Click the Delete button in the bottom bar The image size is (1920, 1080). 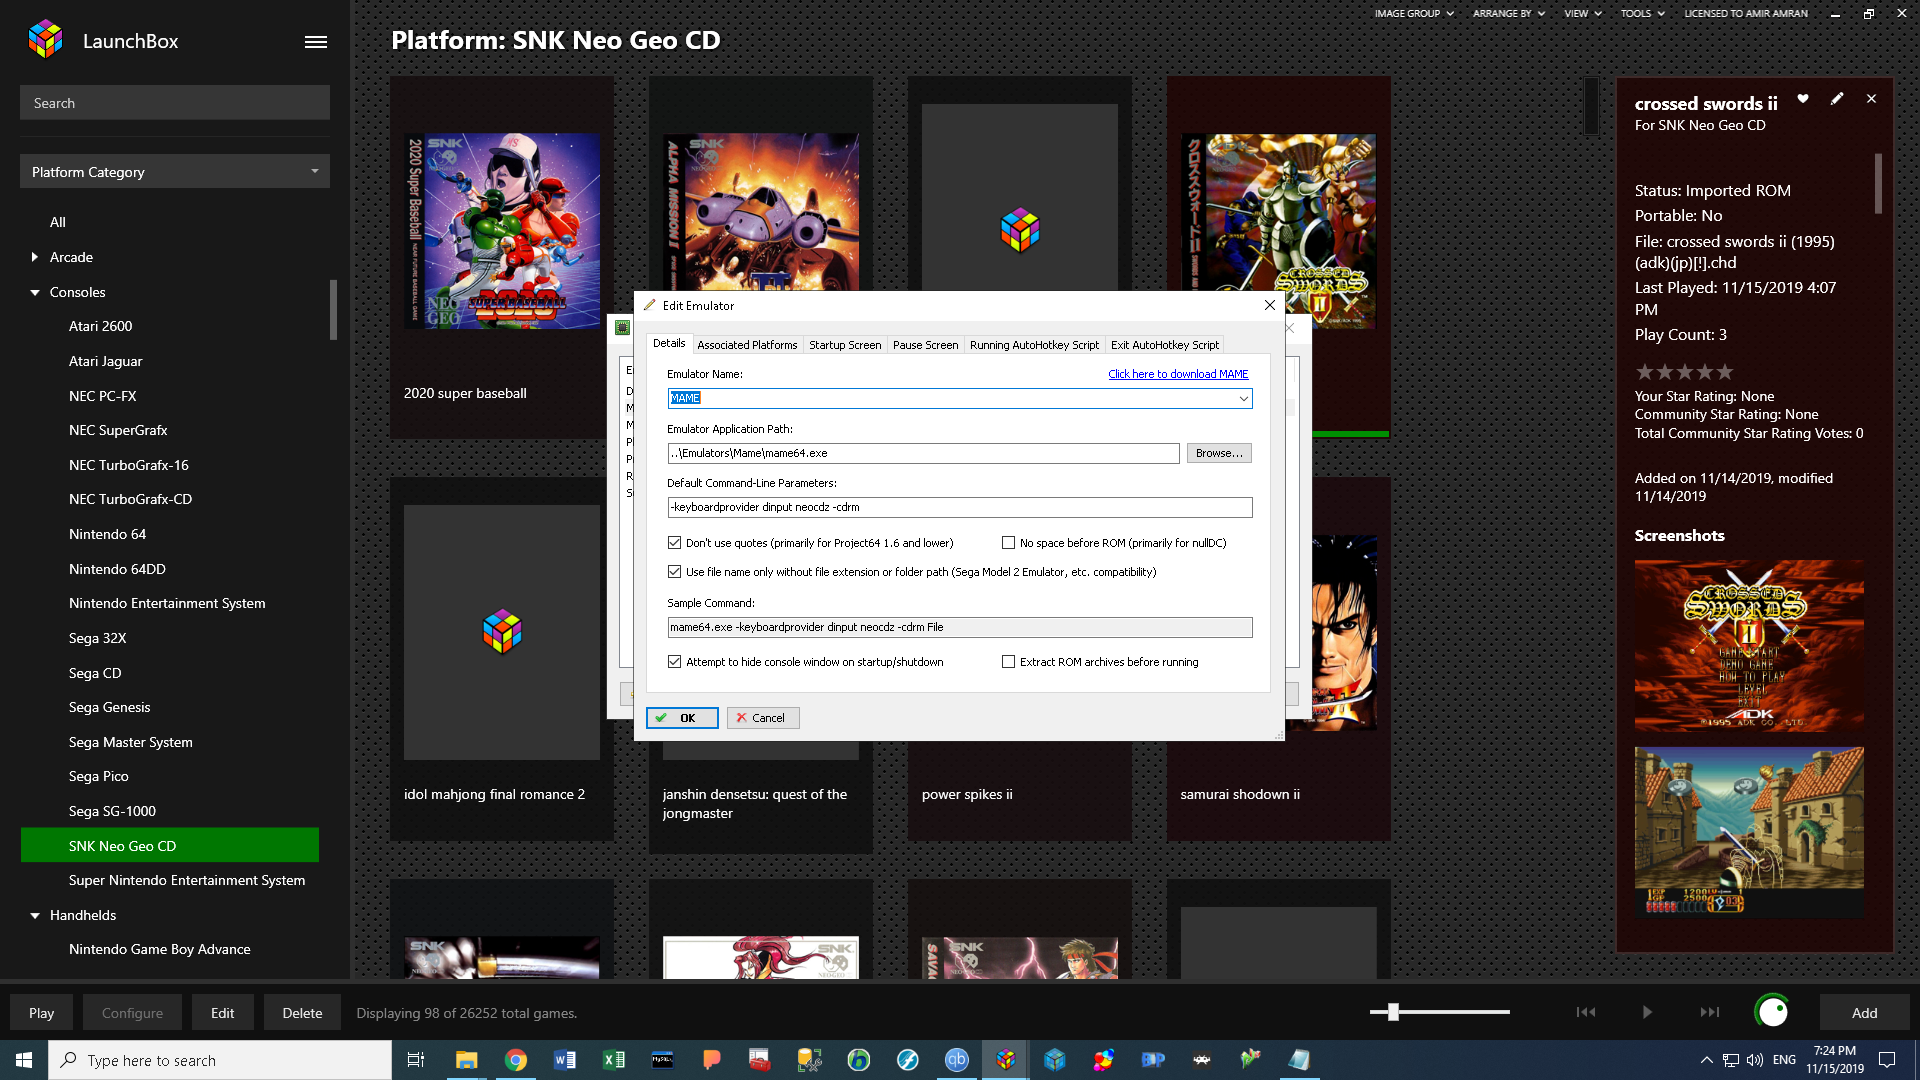point(302,1013)
